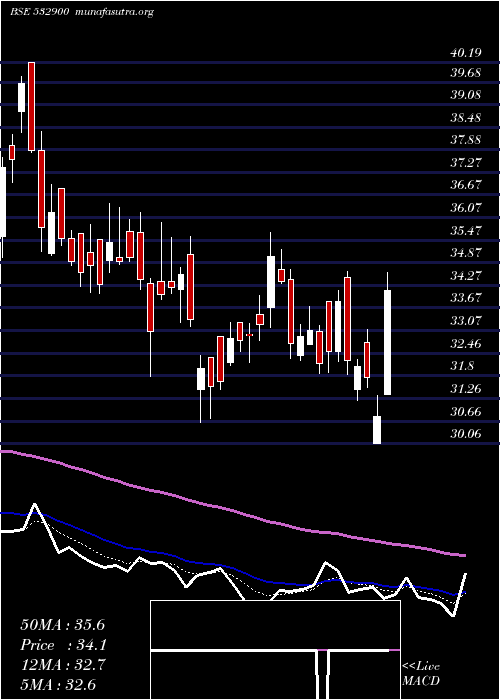
Task: Click the '5MA : 32.6' legend entry
Action: click(58, 685)
